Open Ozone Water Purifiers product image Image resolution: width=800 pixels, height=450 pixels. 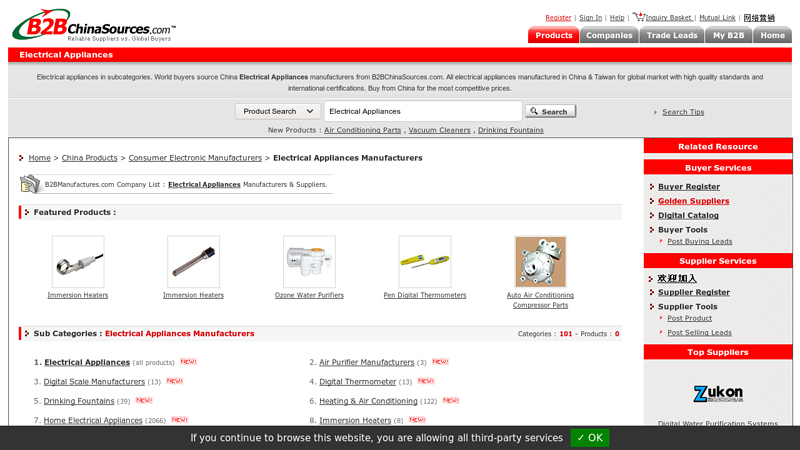point(309,261)
